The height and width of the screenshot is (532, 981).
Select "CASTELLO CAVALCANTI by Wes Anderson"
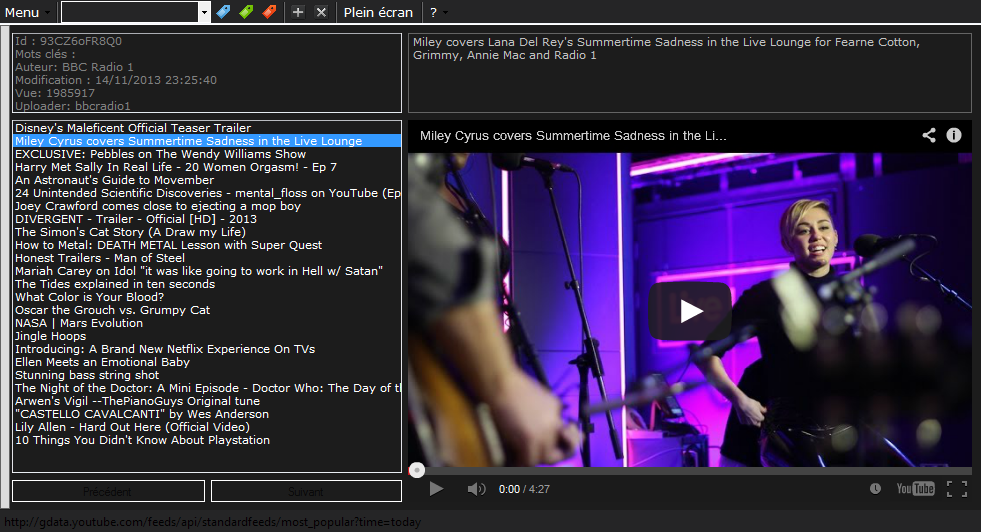[x=207, y=414]
